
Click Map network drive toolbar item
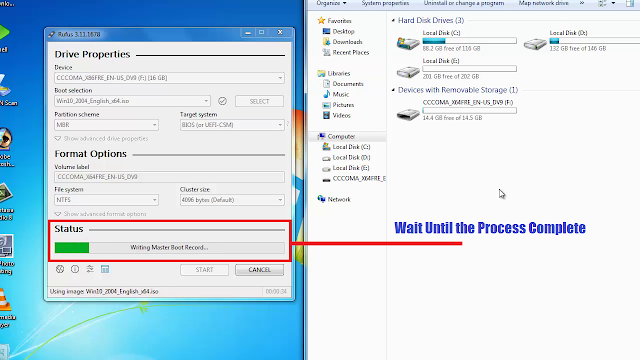(x=543, y=3)
